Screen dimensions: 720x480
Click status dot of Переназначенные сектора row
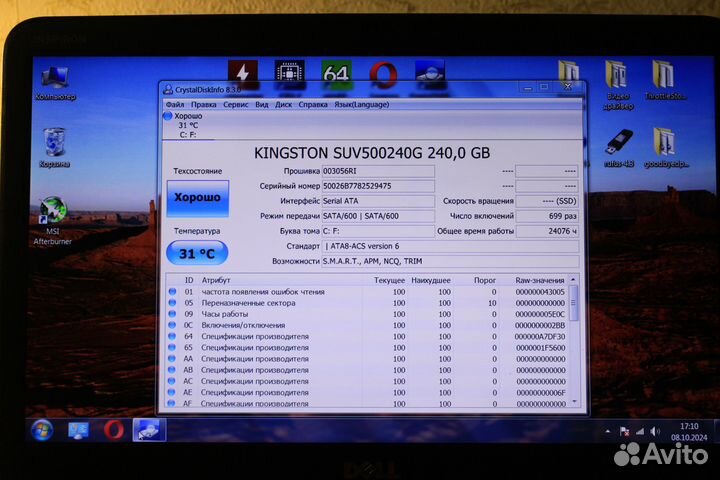pos(172,303)
